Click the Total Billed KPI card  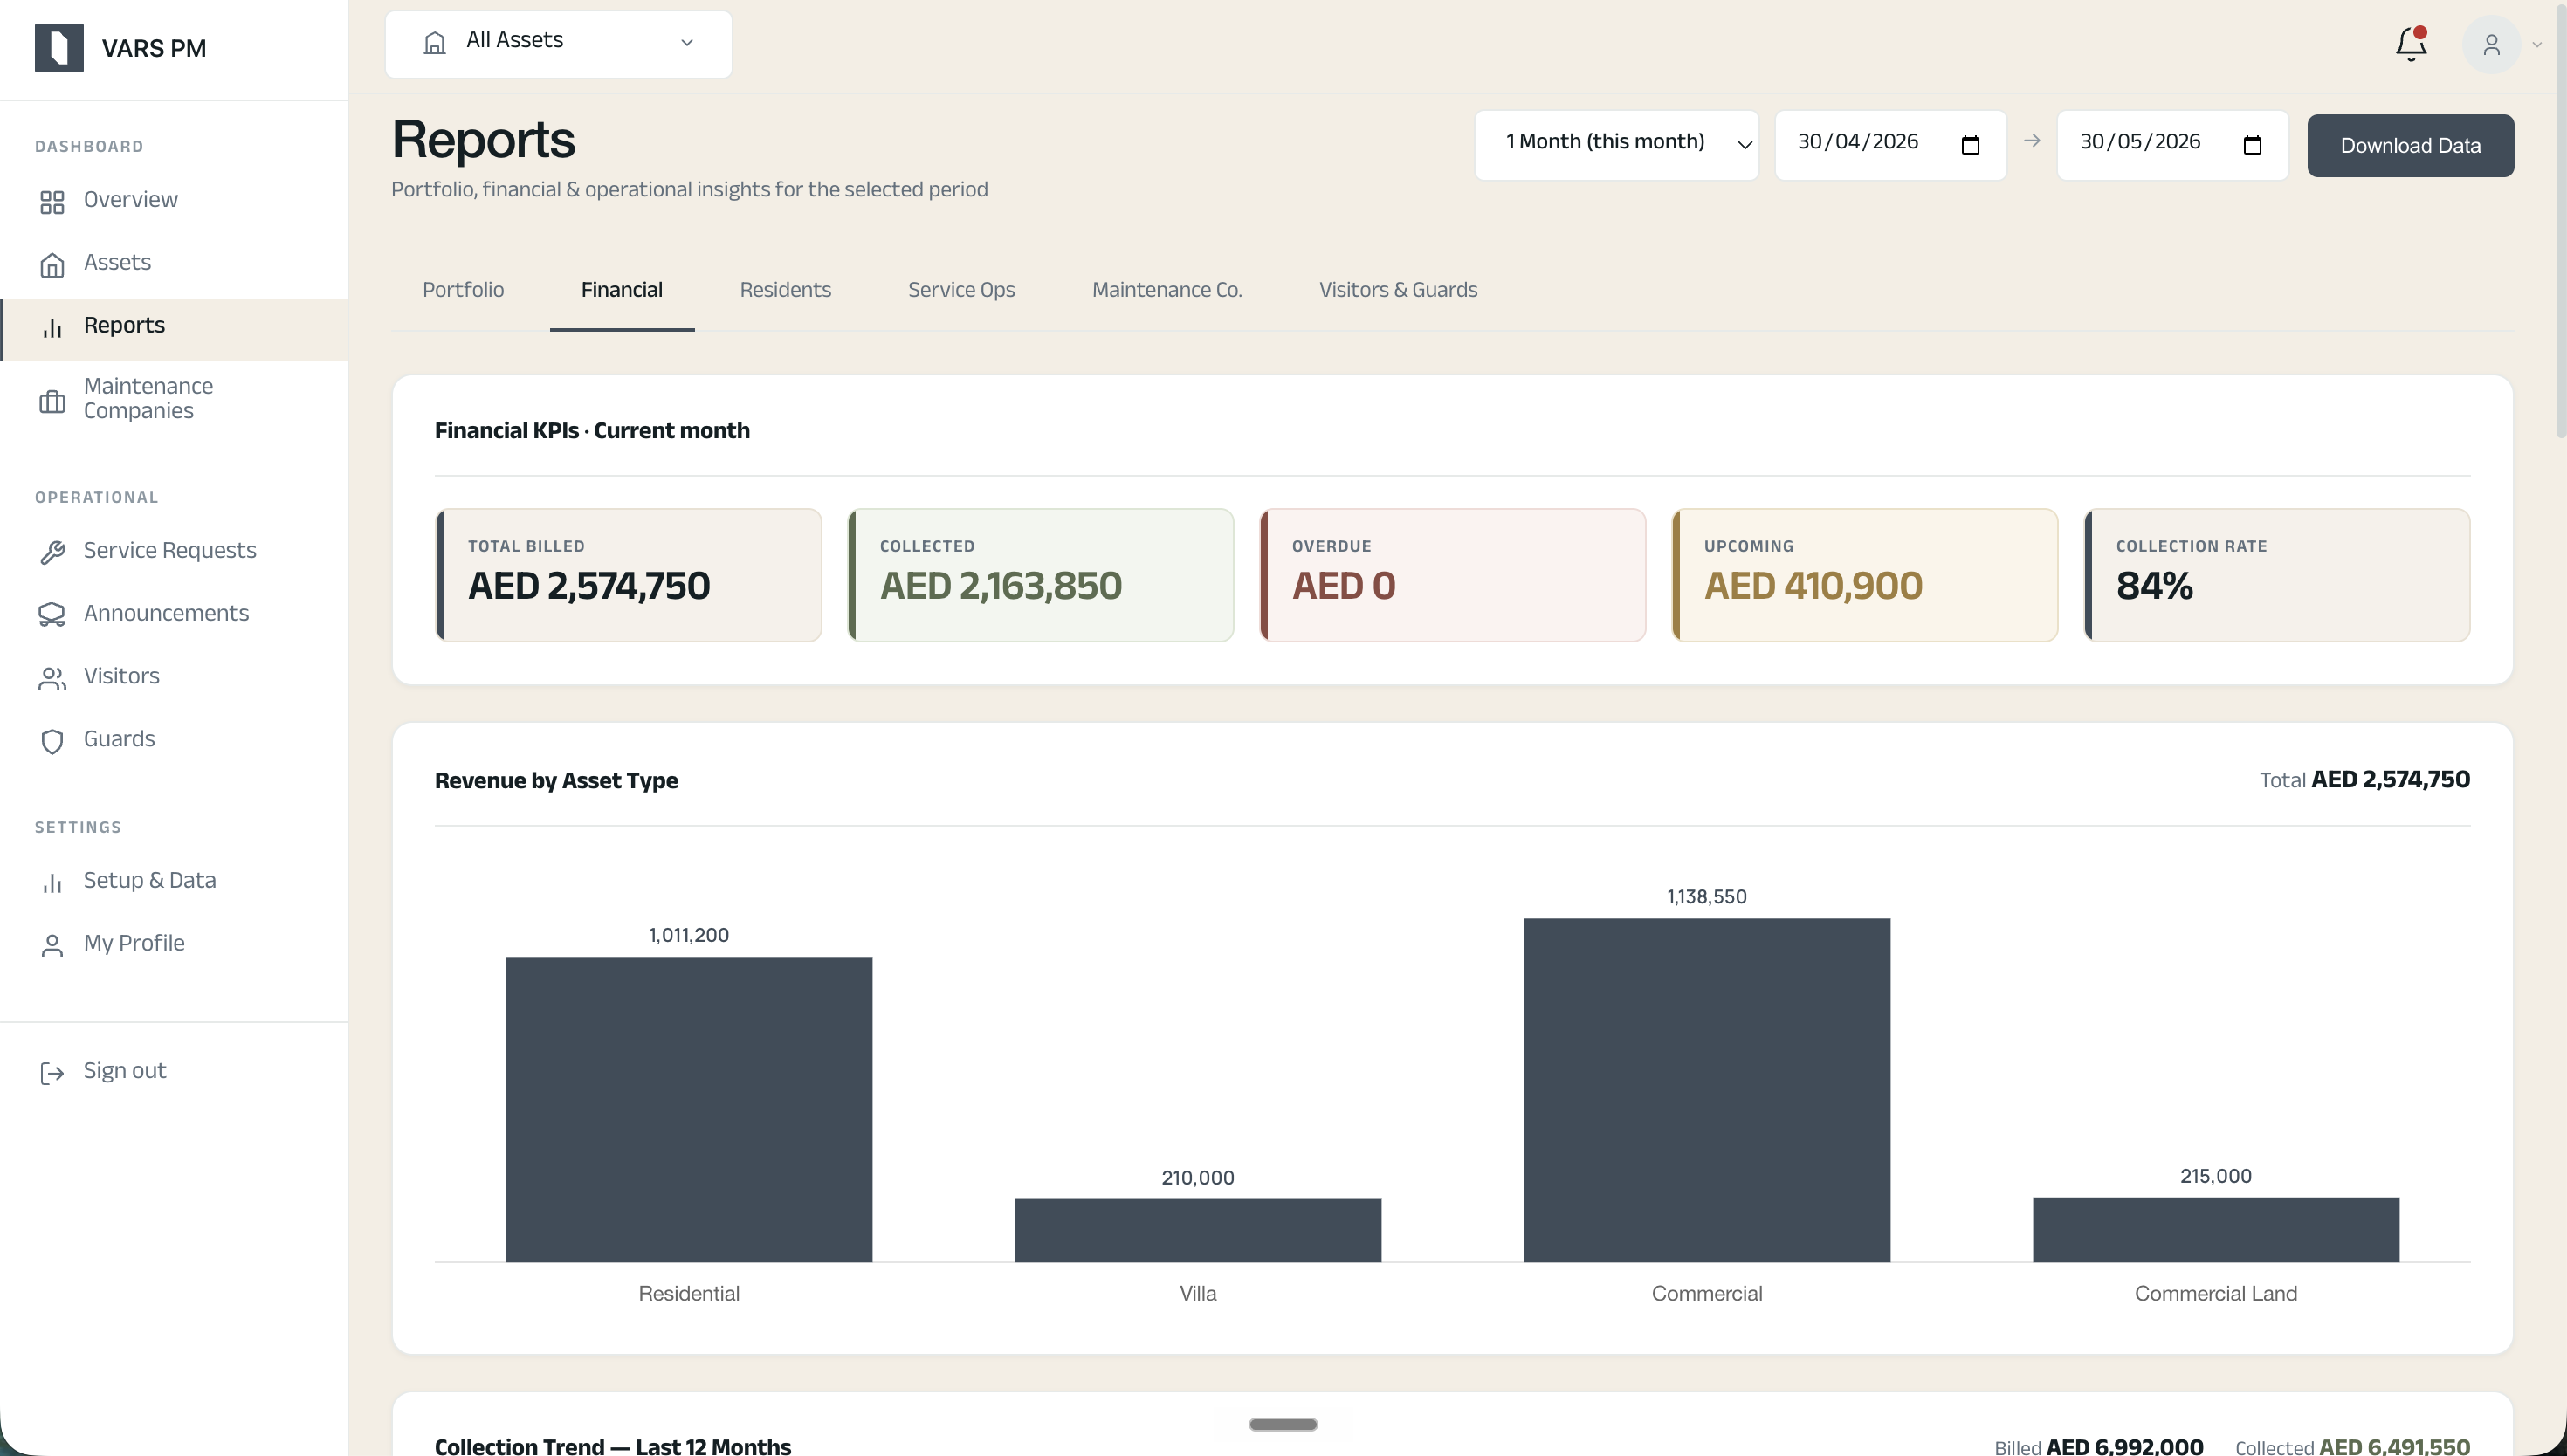628,575
